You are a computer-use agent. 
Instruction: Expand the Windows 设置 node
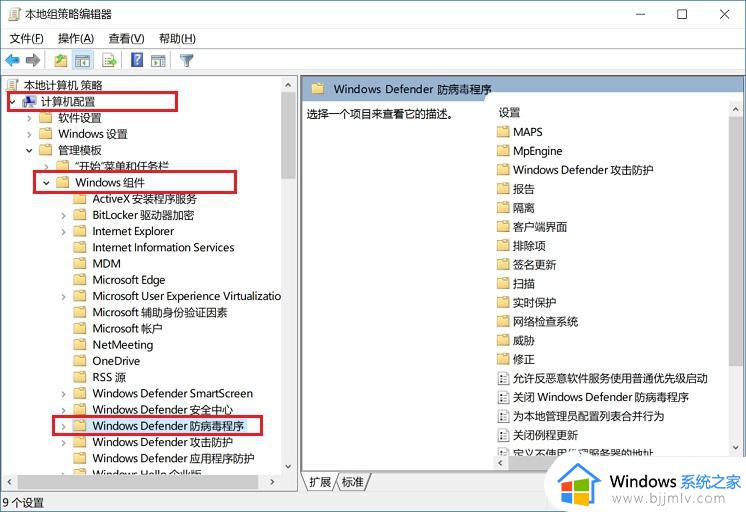29,134
